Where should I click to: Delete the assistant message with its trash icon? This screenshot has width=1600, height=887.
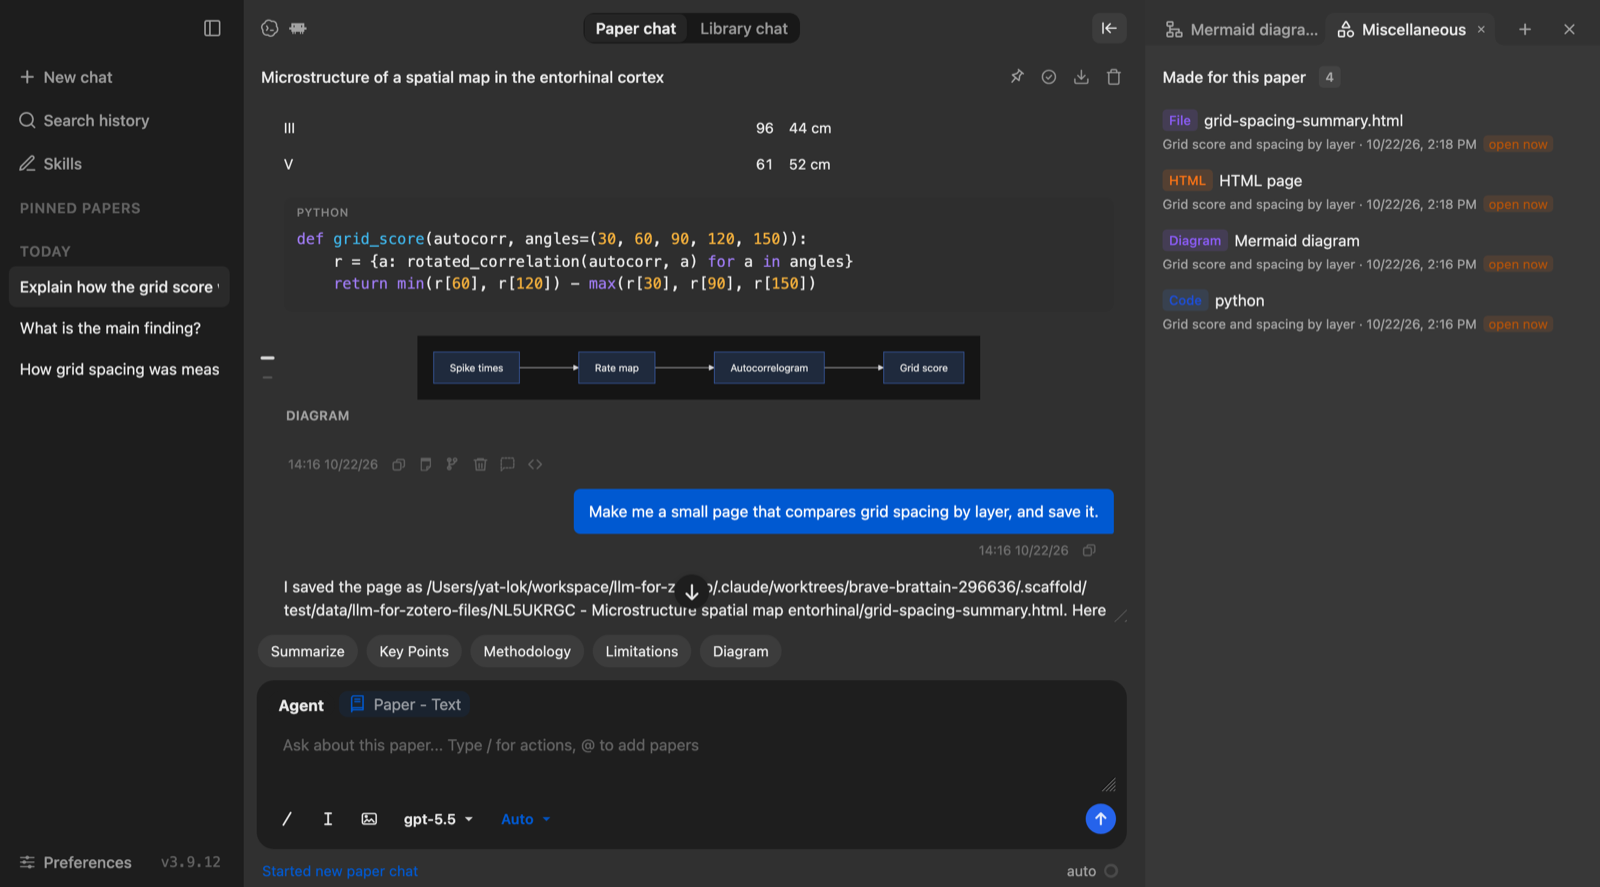click(x=480, y=464)
